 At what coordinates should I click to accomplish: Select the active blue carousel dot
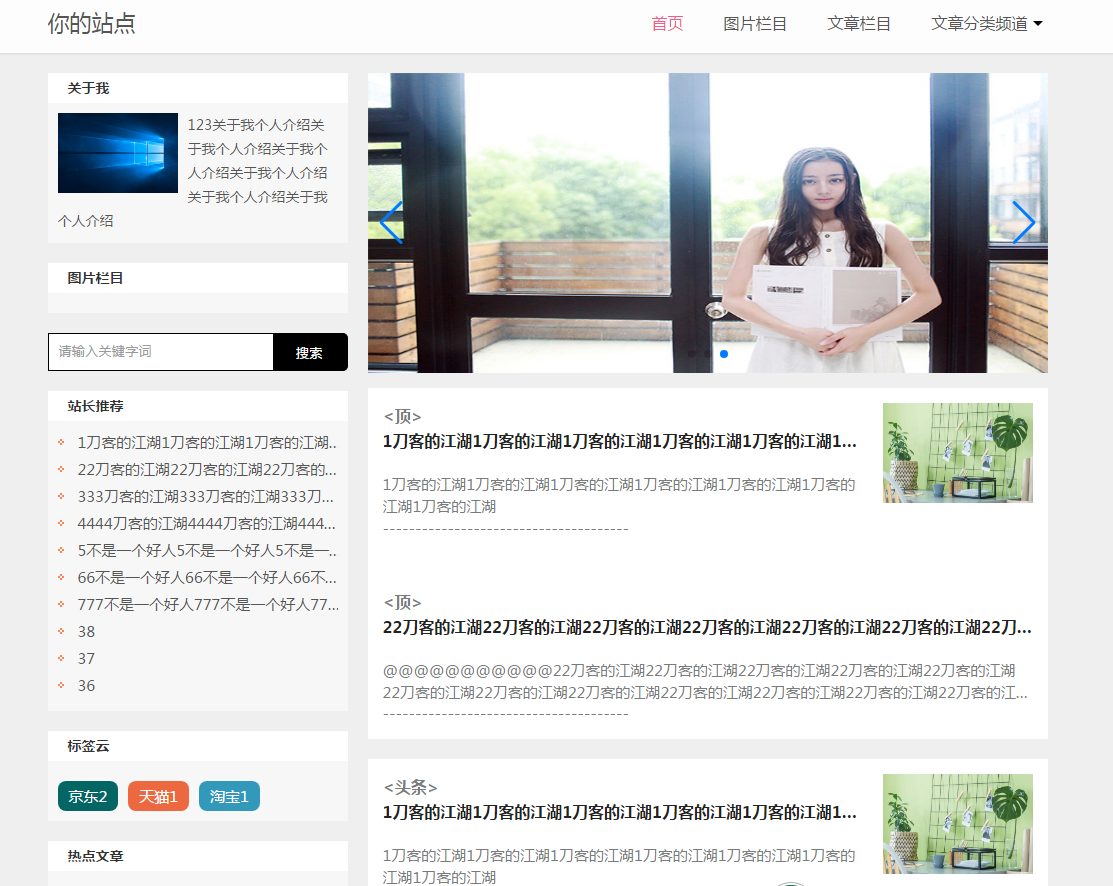(724, 354)
